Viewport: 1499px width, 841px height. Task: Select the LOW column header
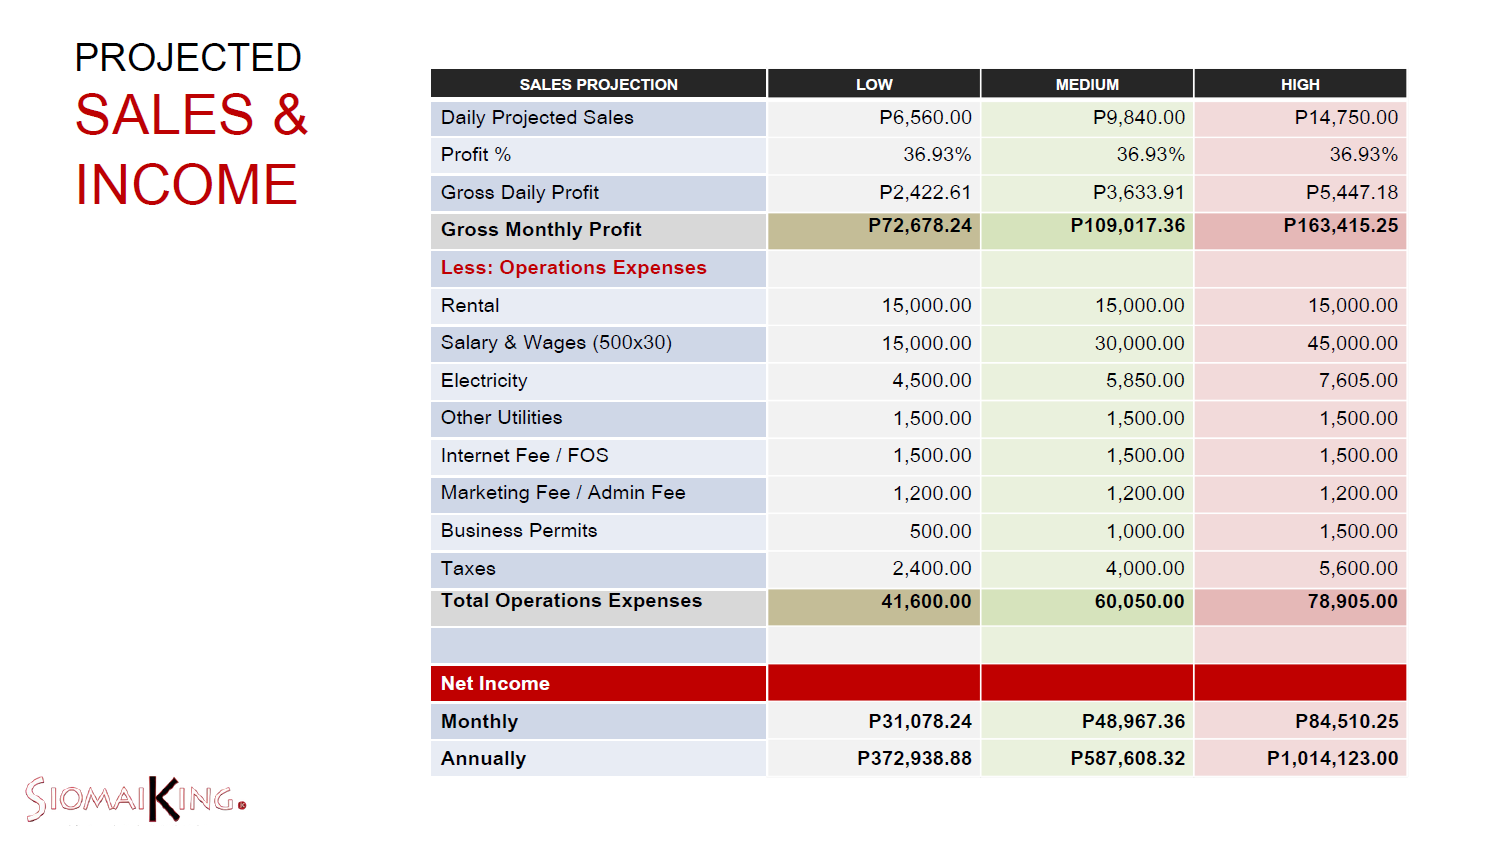click(x=874, y=84)
